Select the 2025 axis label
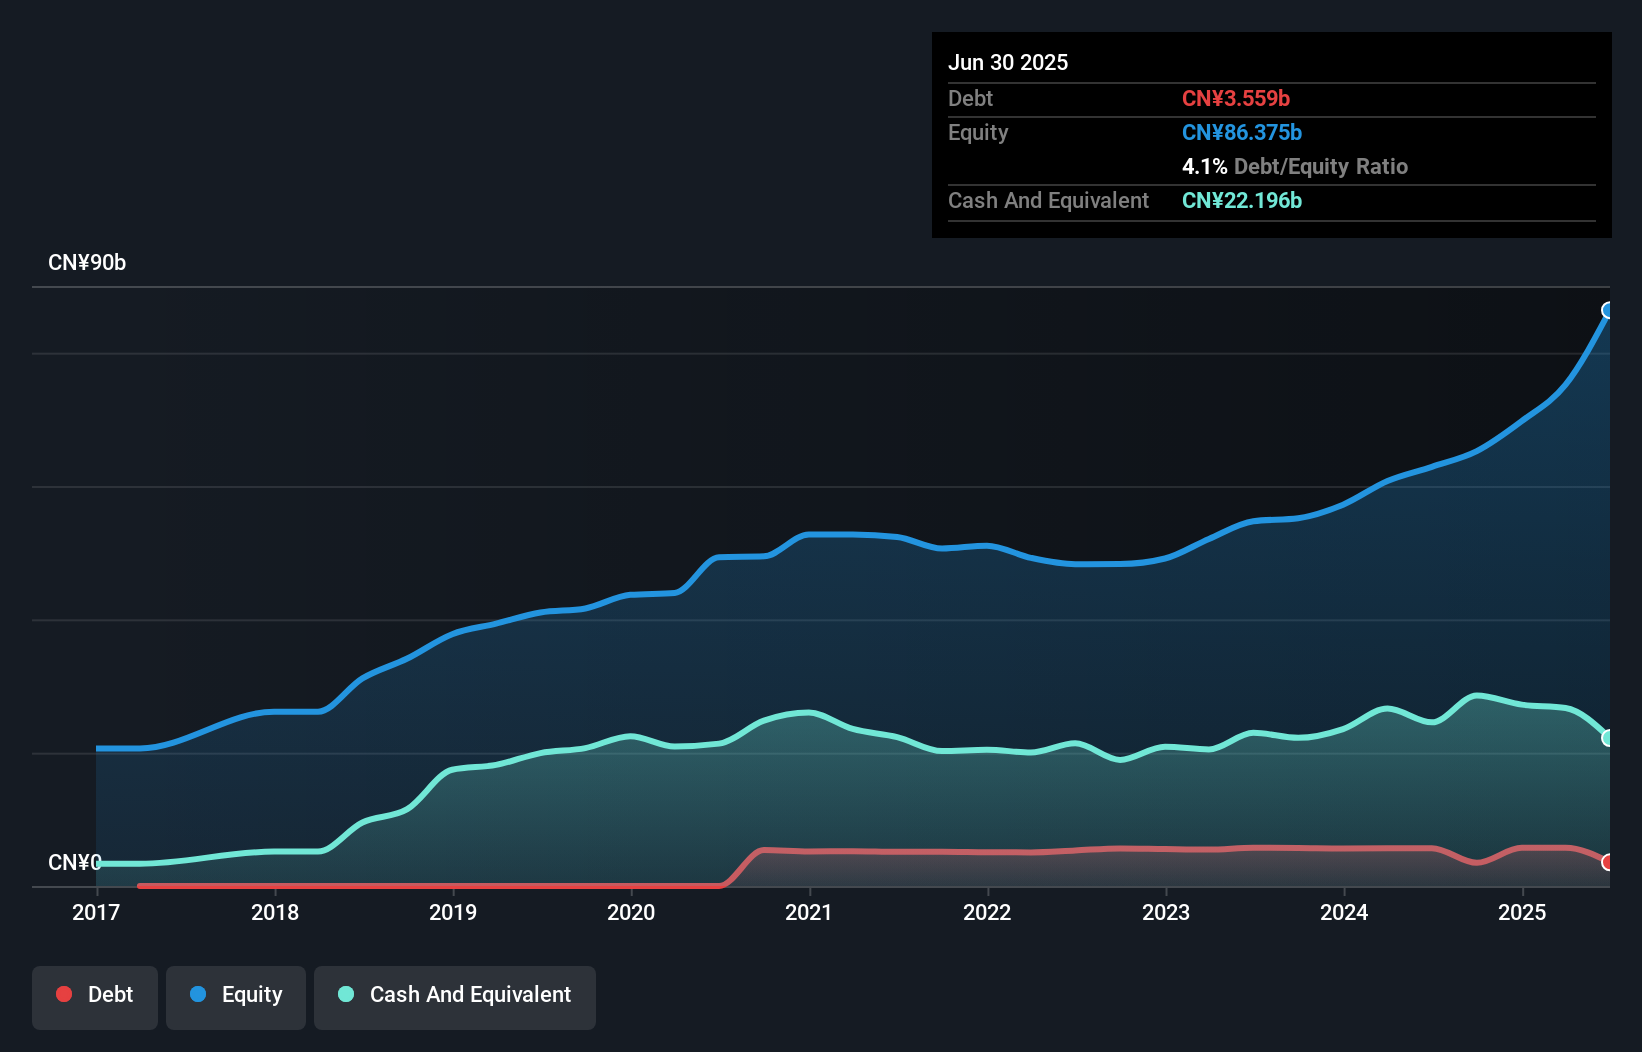This screenshot has width=1642, height=1052. coord(1522,912)
